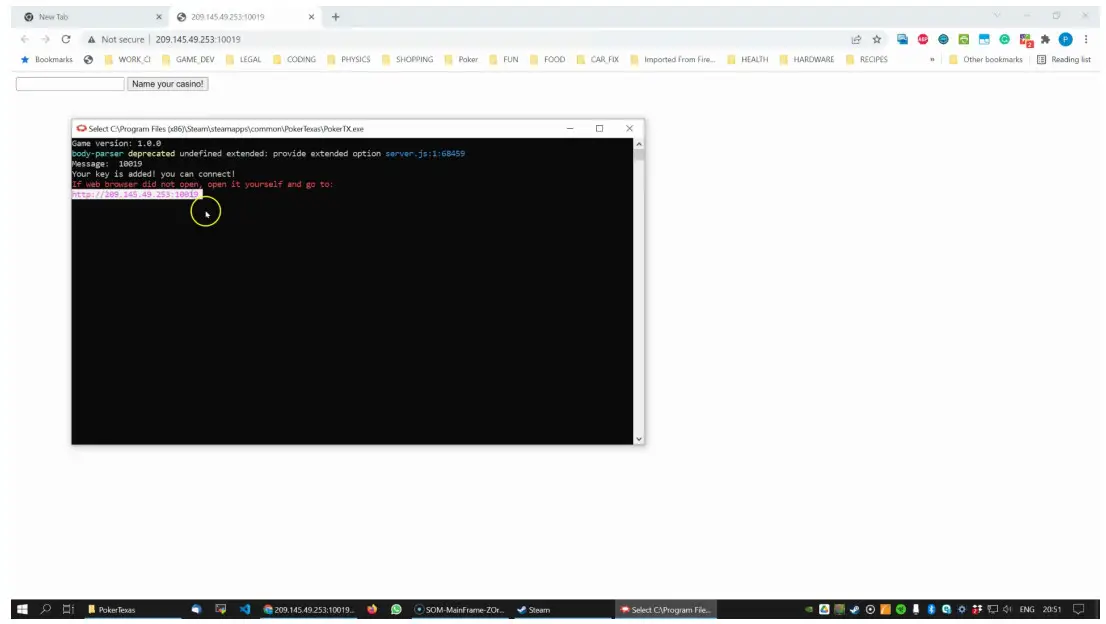1106x624 pixels.
Task: Click the server.js:1:68459 console text
Action: click(425, 153)
